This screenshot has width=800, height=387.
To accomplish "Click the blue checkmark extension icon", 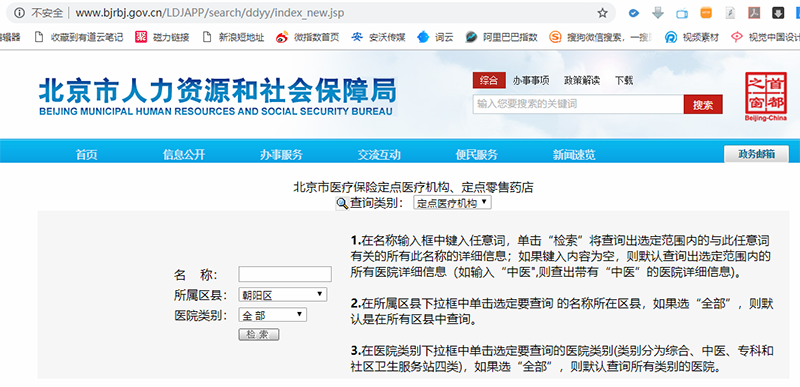I will [x=634, y=13].
